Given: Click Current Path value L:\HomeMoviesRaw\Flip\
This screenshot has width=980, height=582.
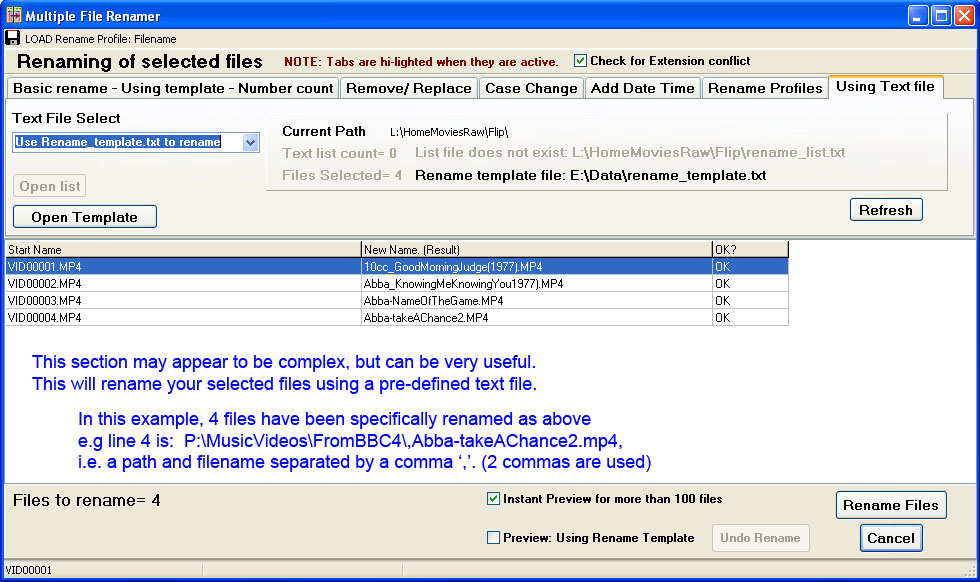Looking at the screenshot, I should [x=449, y=132].
